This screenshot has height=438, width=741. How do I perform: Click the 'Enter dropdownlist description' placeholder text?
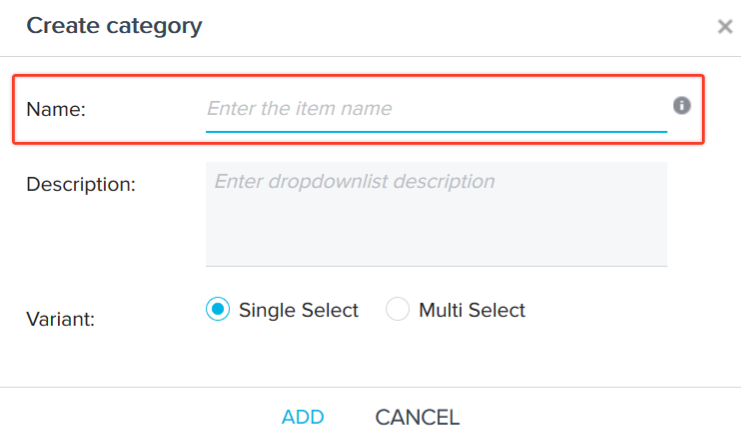[x=355, y=181]
